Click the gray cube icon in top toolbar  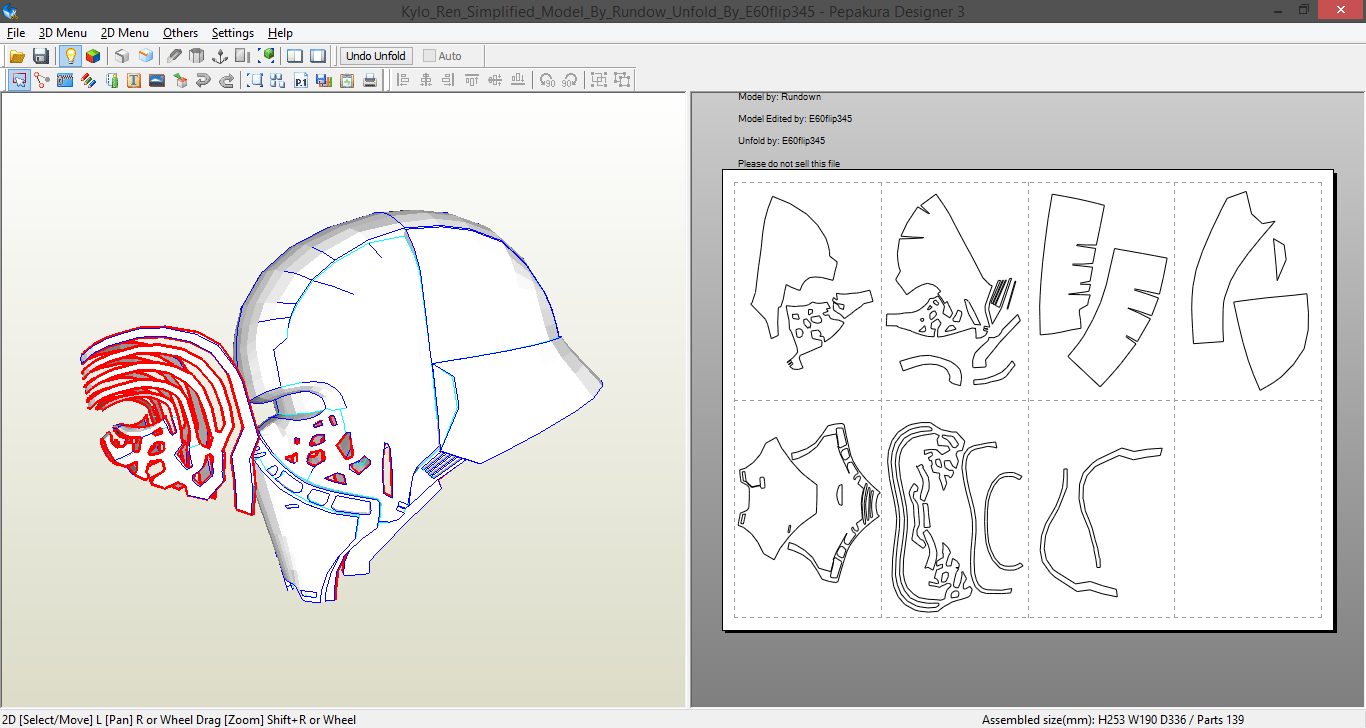point(122,56)
